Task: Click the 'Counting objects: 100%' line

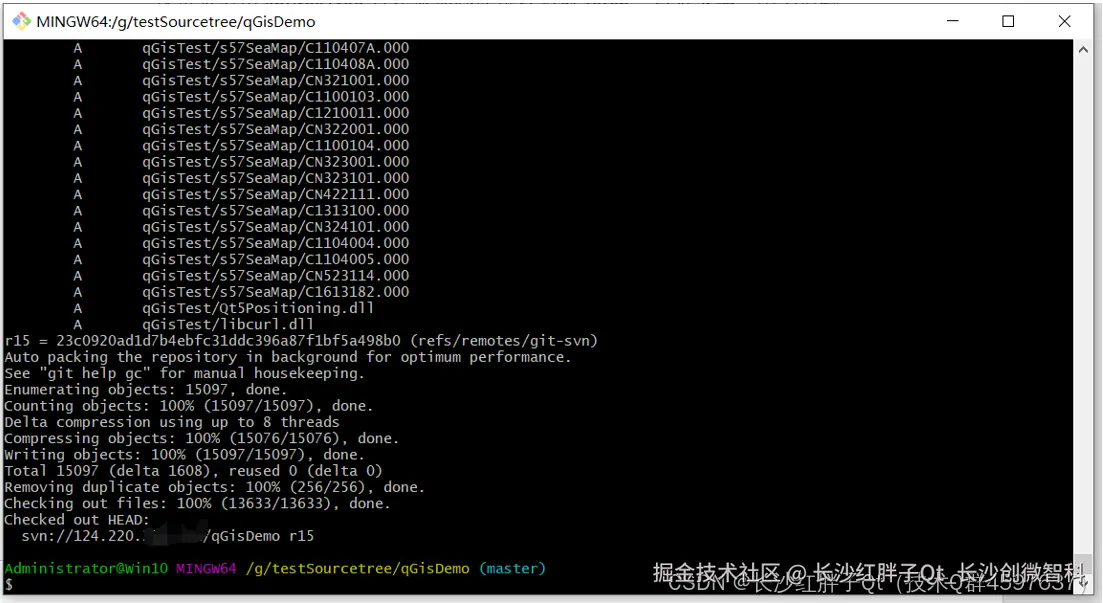Action: coord(189,405)
